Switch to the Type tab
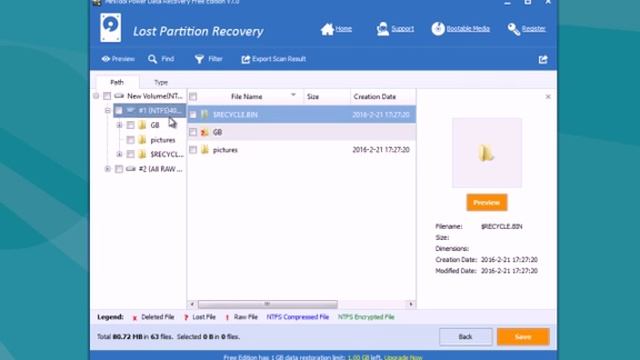Viewport: 640px width, 360px height. coord(161,82)
